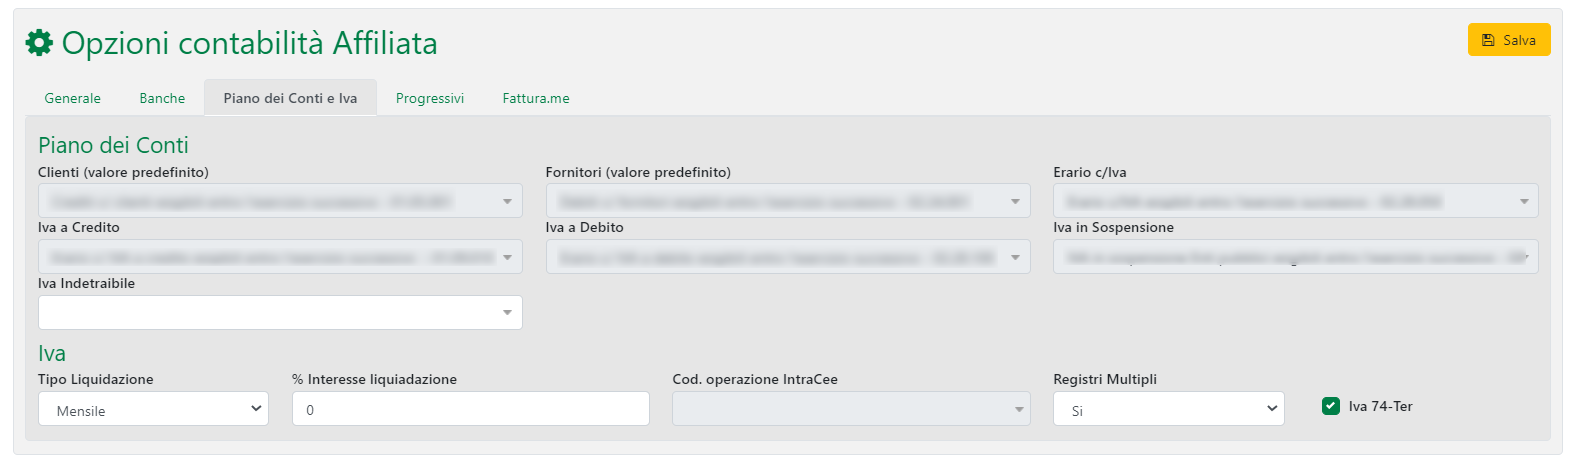Open the Fornitori (valore predefinito) dropdown
The image size is (1571, 460).
788,201
